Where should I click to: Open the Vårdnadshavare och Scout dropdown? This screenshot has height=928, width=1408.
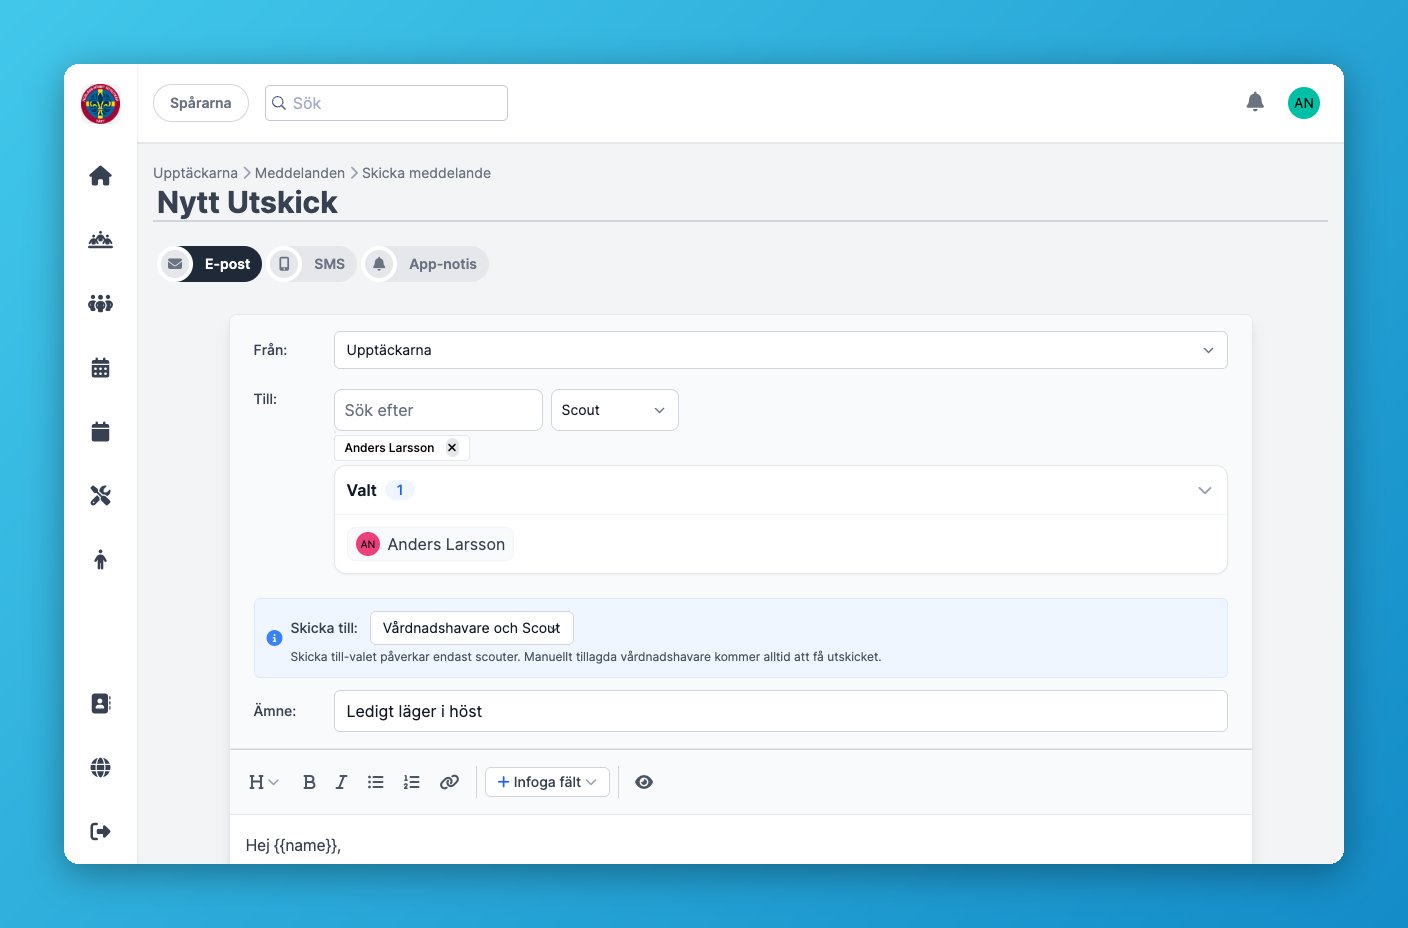[x=471, y=628]
